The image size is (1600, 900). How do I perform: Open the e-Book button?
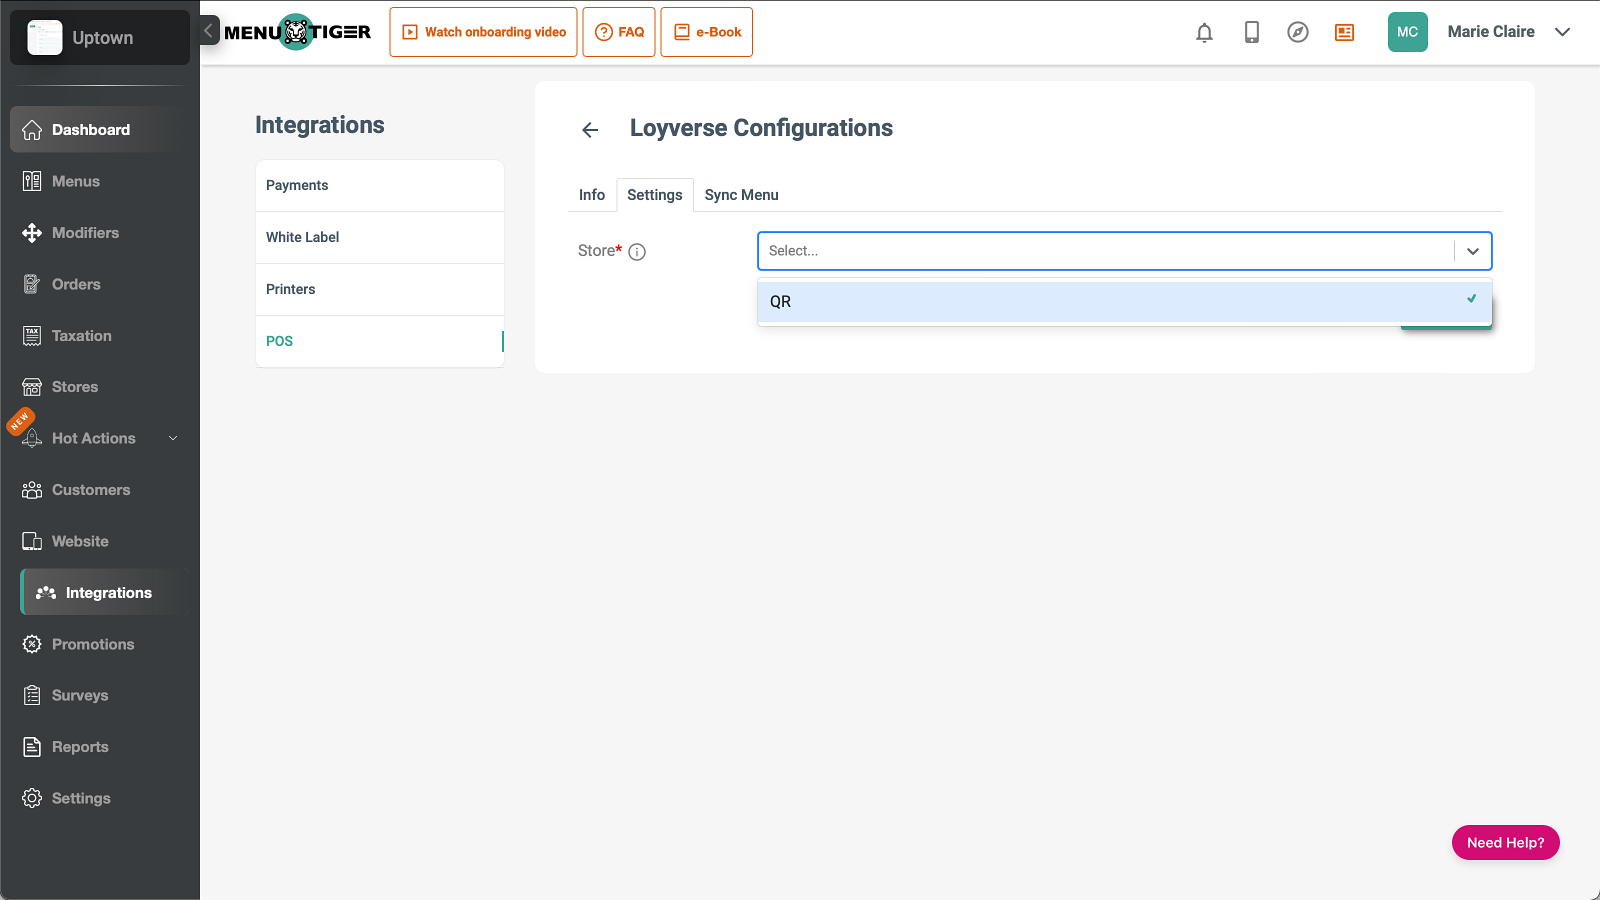coord(707,32)
